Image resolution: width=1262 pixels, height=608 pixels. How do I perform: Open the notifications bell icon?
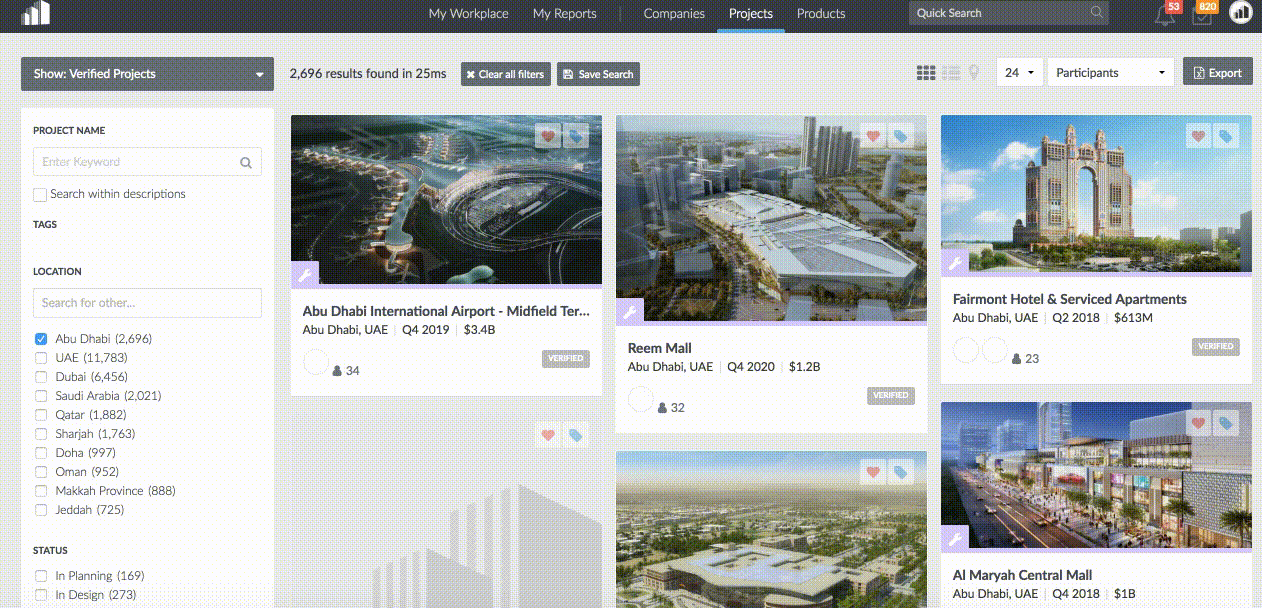pos(1164,15)
